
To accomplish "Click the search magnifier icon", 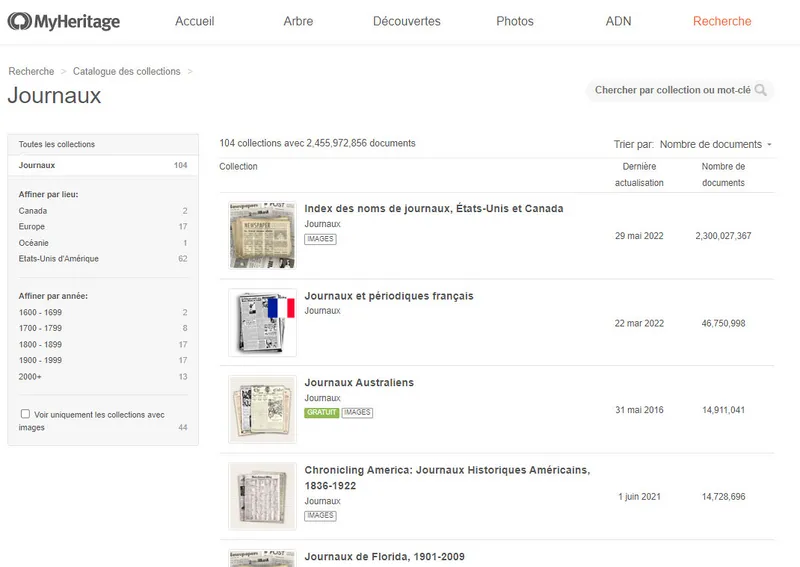I will point(760,90).
